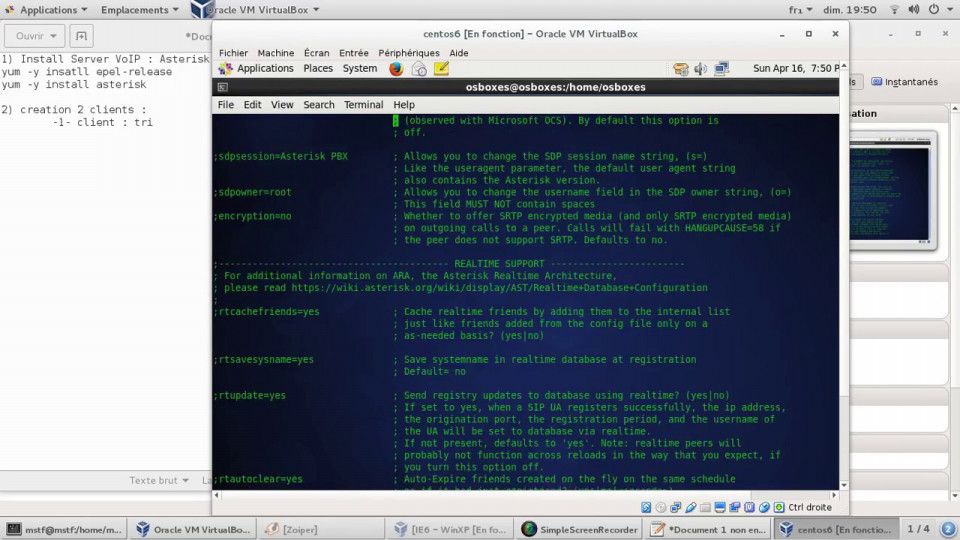Click the keyboard capture arrow status icon
960x540 pixels.
(x=779, y=508)
